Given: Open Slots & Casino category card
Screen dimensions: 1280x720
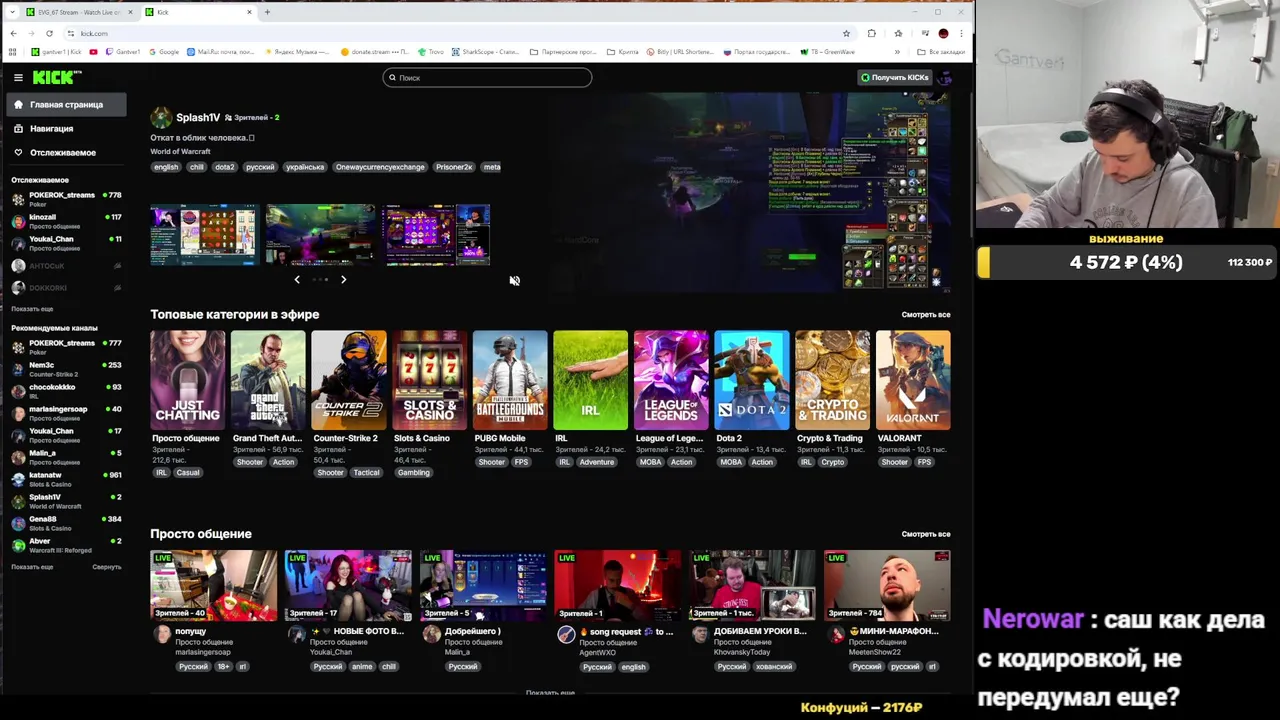Looking at the screenshot, I should [x=429, y=381].
